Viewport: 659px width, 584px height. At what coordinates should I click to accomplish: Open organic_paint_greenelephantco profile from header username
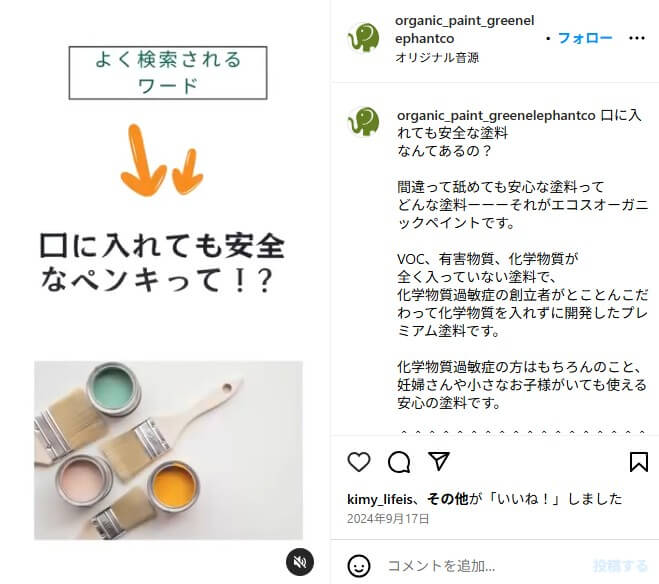(x=464, y=29)
